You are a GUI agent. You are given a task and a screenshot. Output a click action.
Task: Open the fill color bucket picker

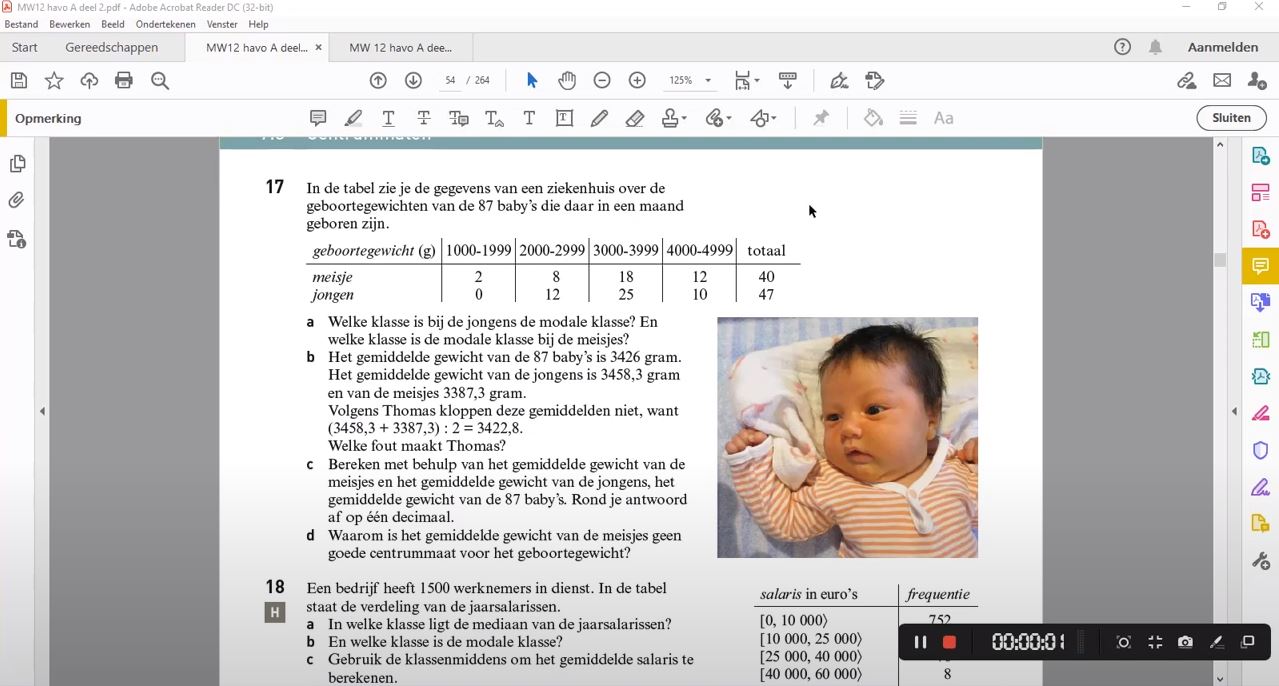(x=873, y=118)
